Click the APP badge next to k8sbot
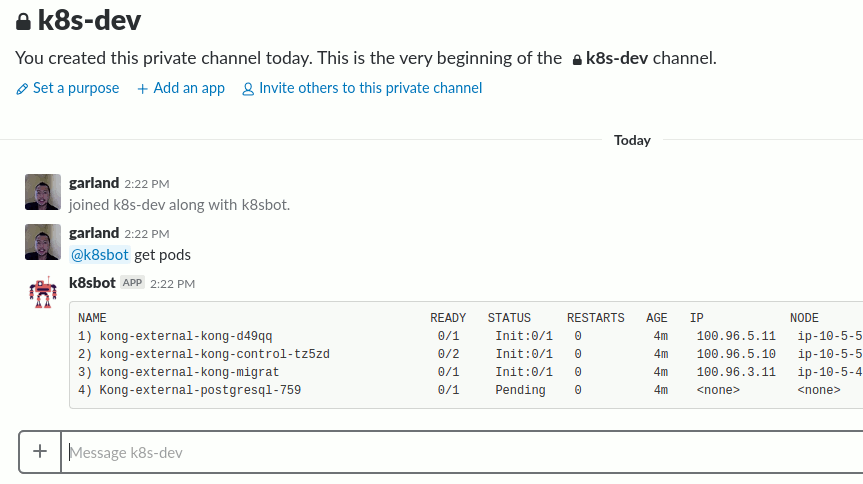Image resolution: width=863 pixels, height=484 pixels. tap(132, 282)
